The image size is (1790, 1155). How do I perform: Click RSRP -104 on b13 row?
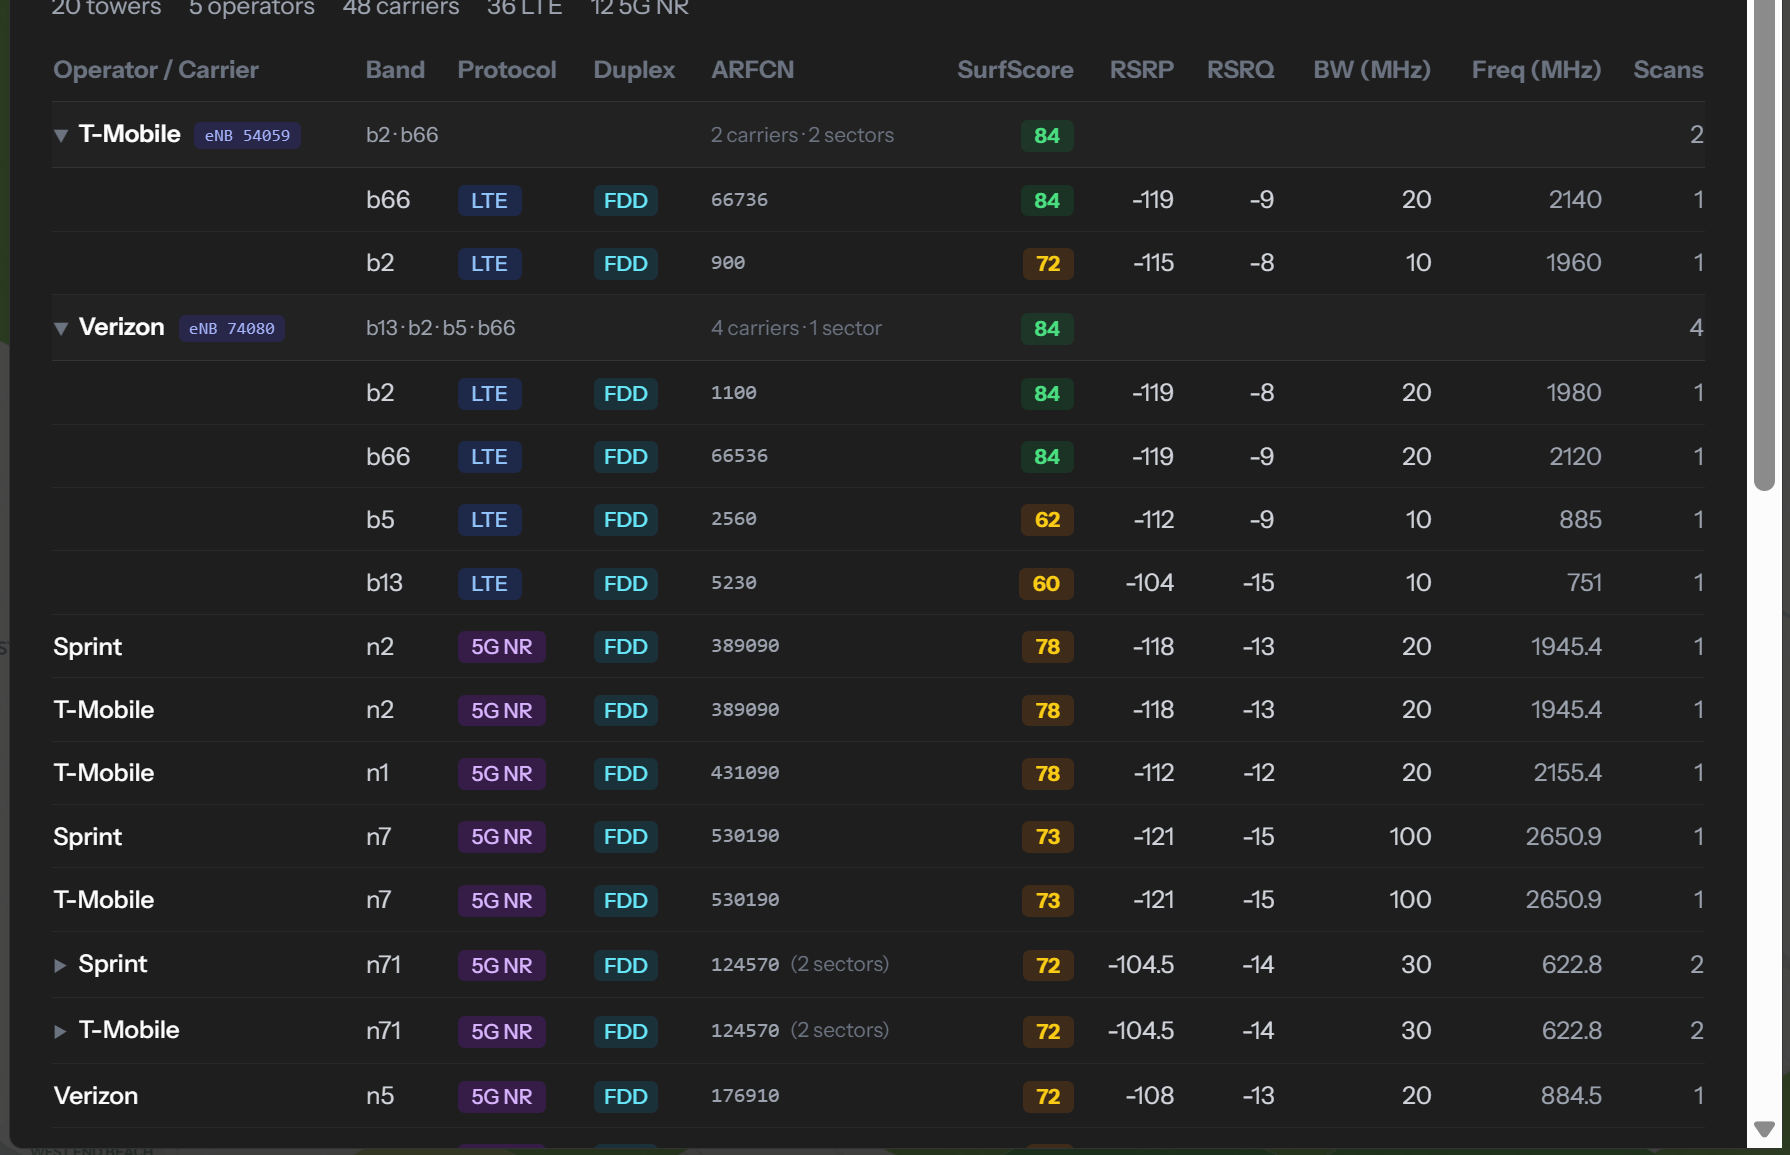tap(1149, 583)
